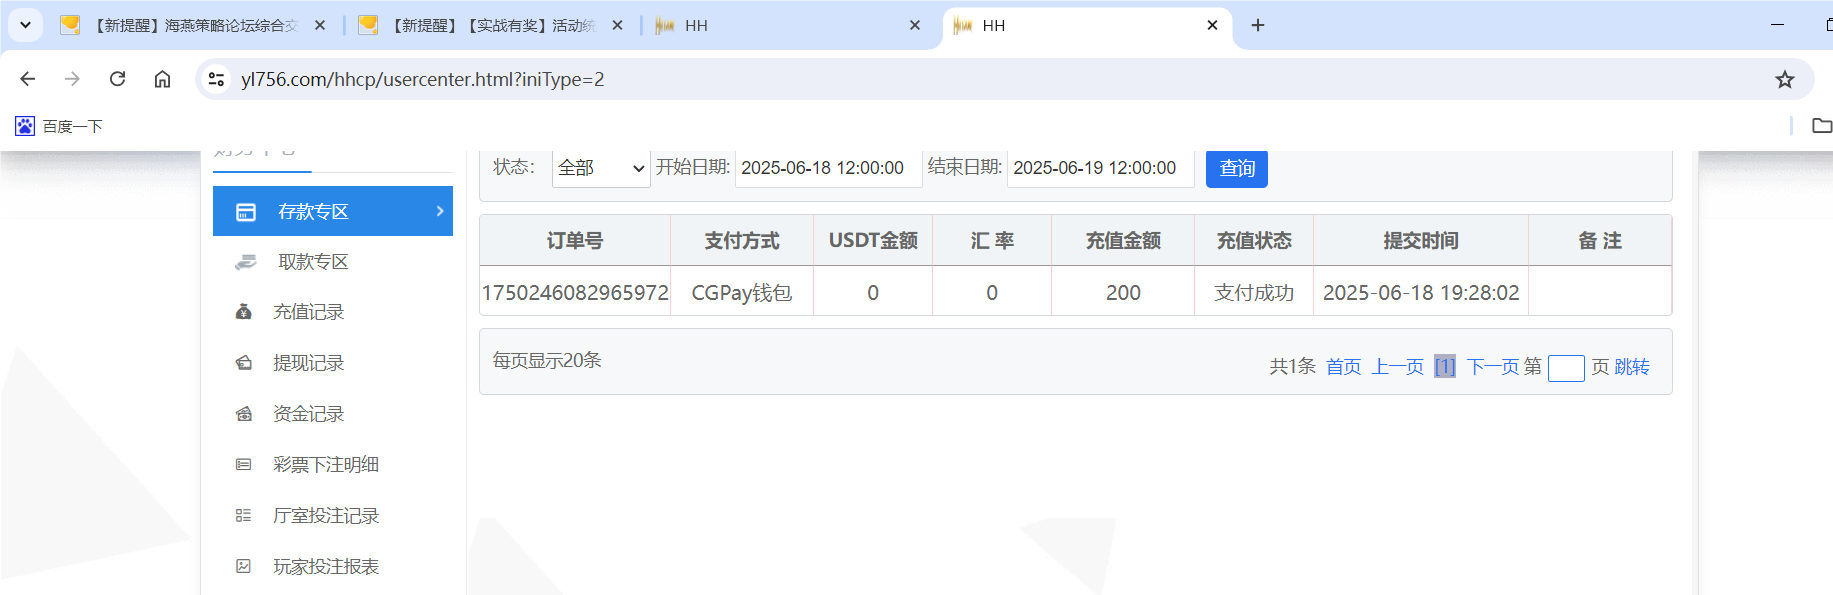Click the 彩票下注明细 ticket icon
1833x595 pixels.
tap(243, 465)
